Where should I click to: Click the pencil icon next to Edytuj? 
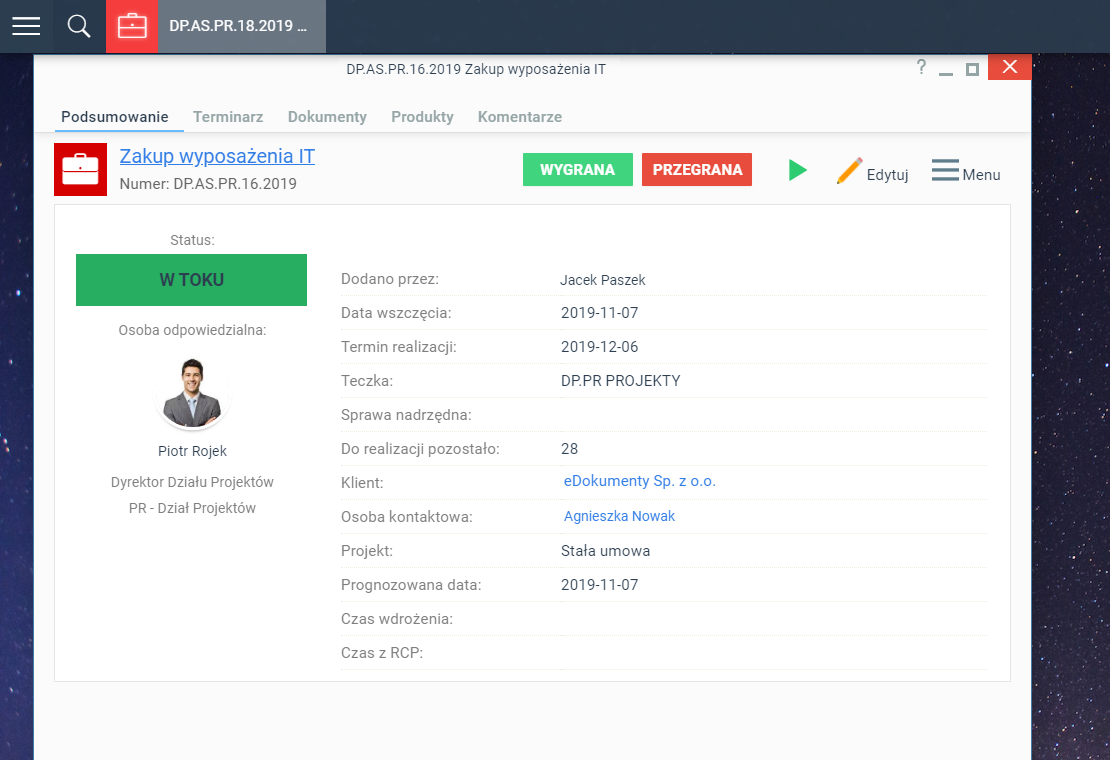pyautogui.click(x=849, y=171)
